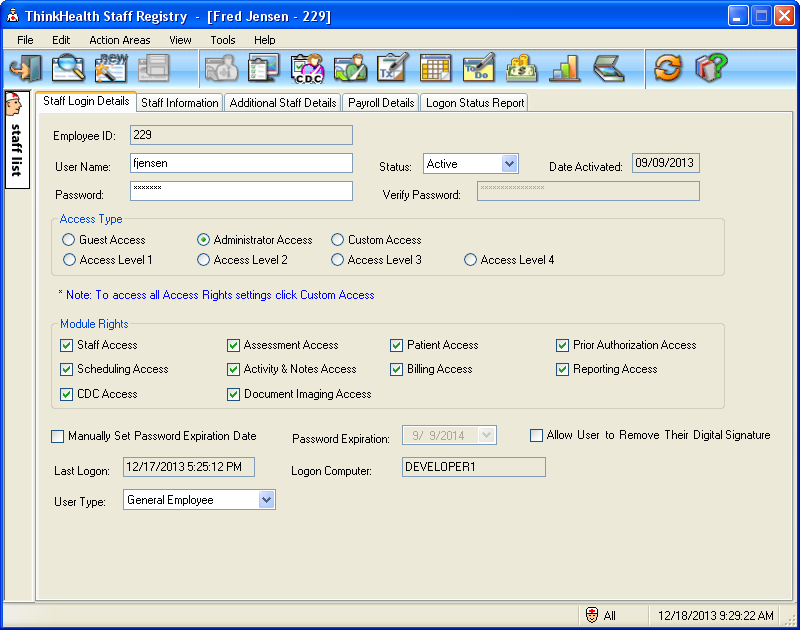Screen dimensions: 800x630
Task: Click the exit door icon in toolbar
Action: tap(26, 68)
